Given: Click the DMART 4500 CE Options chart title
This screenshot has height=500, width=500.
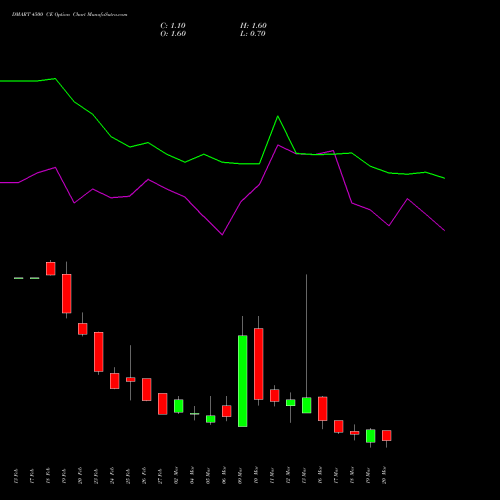Looking at the screenshot, I should 70,15.
